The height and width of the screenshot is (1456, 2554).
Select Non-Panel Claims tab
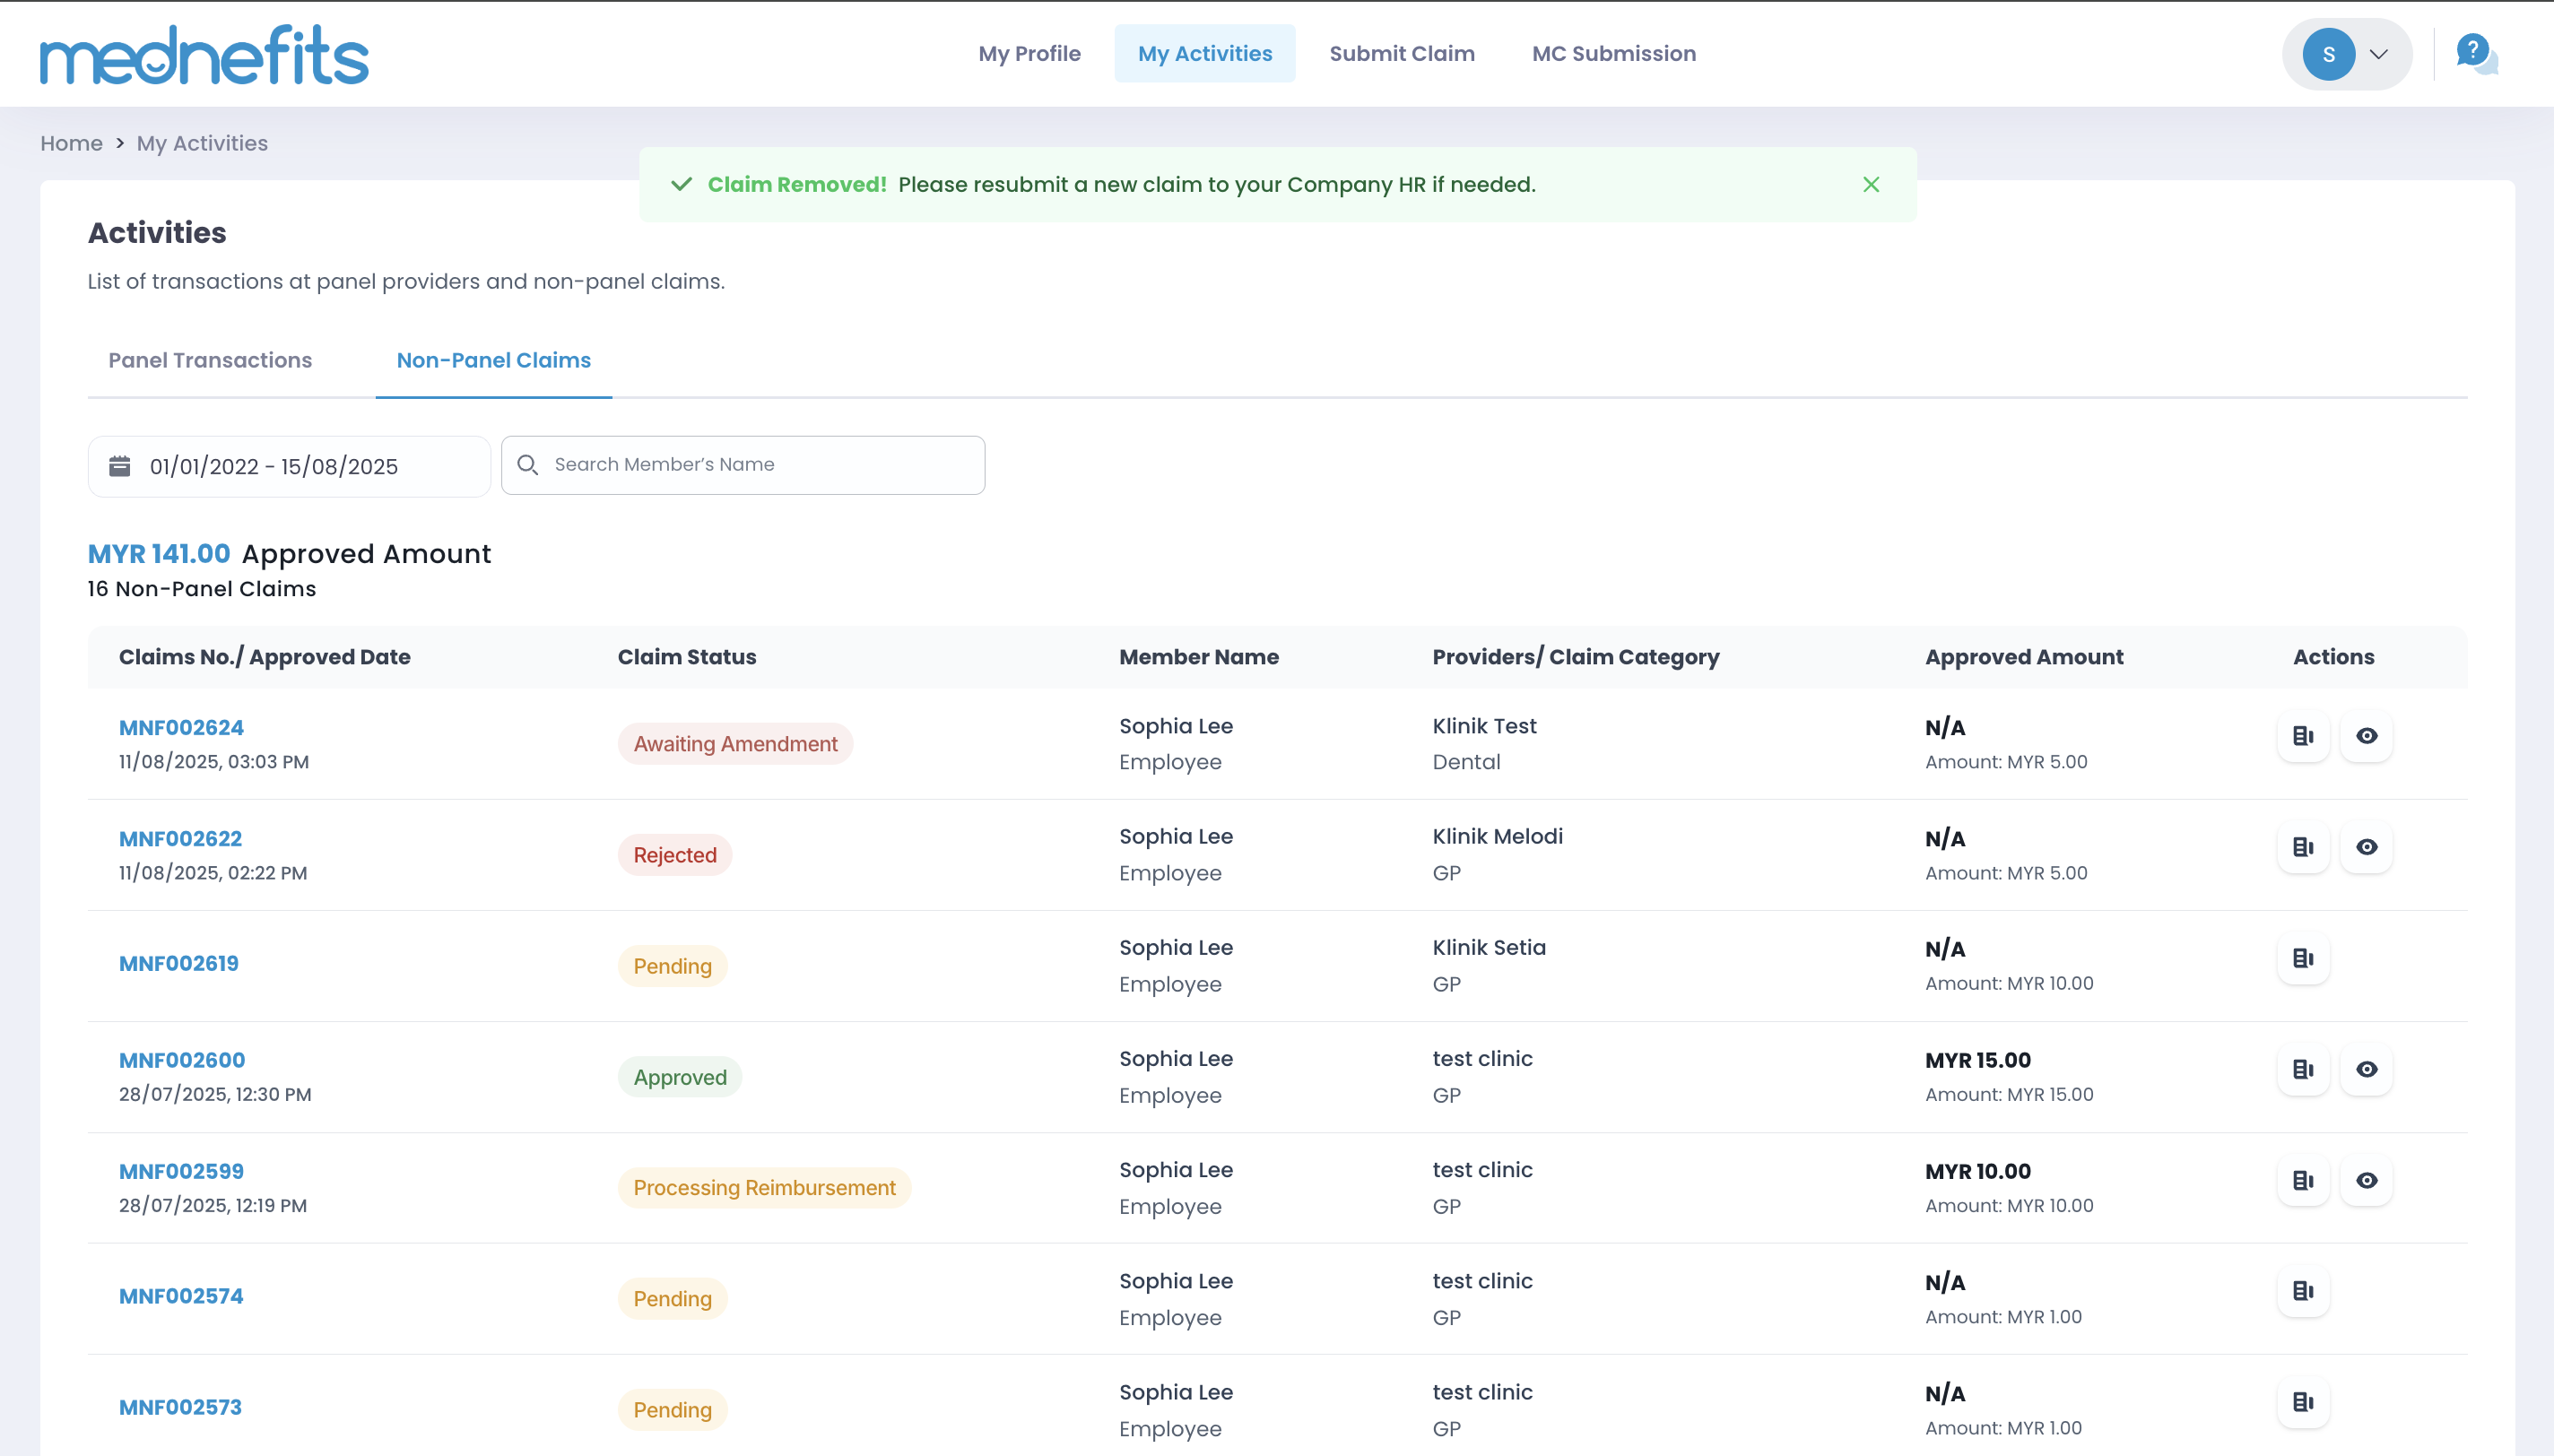pyautogui.click(x=494, y=360)
